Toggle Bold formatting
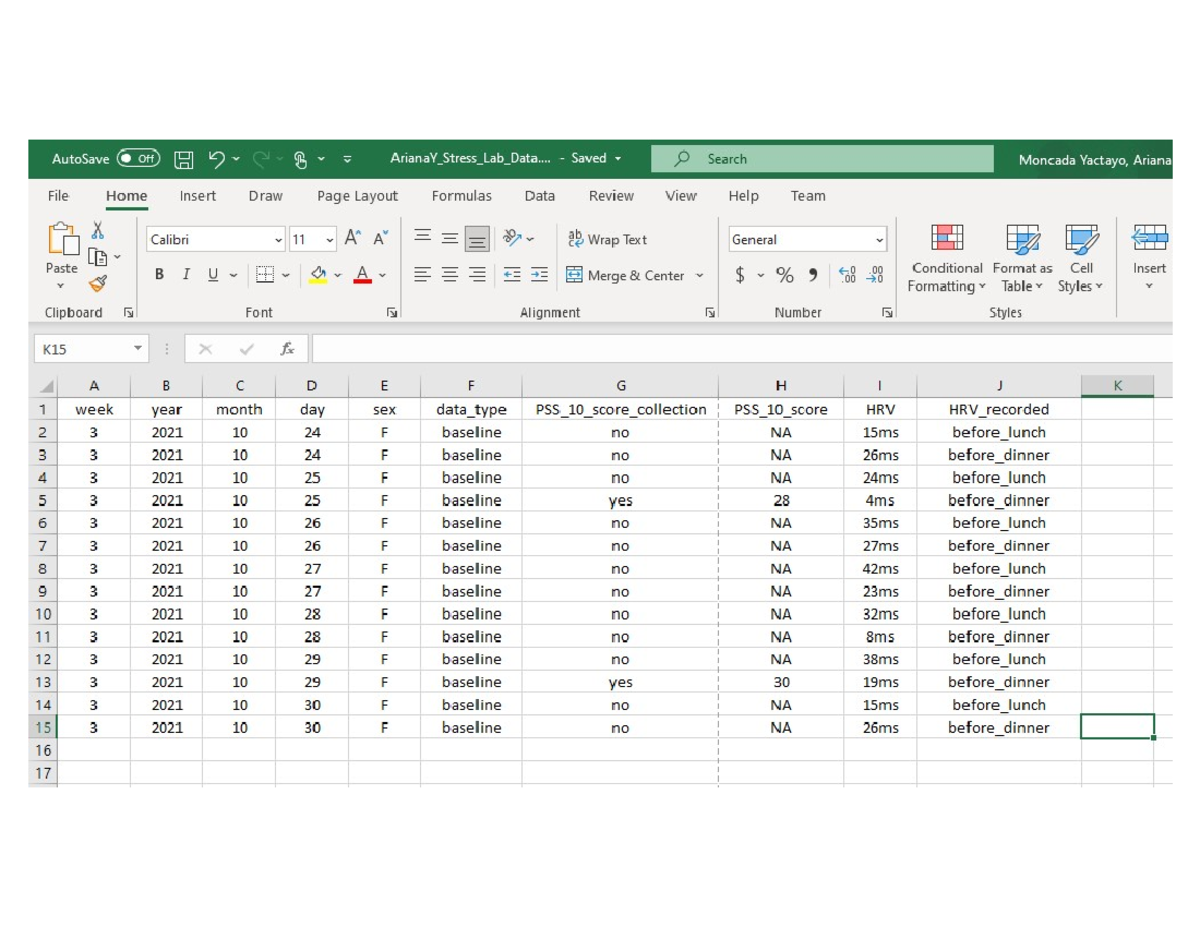 tap(159, 274)
